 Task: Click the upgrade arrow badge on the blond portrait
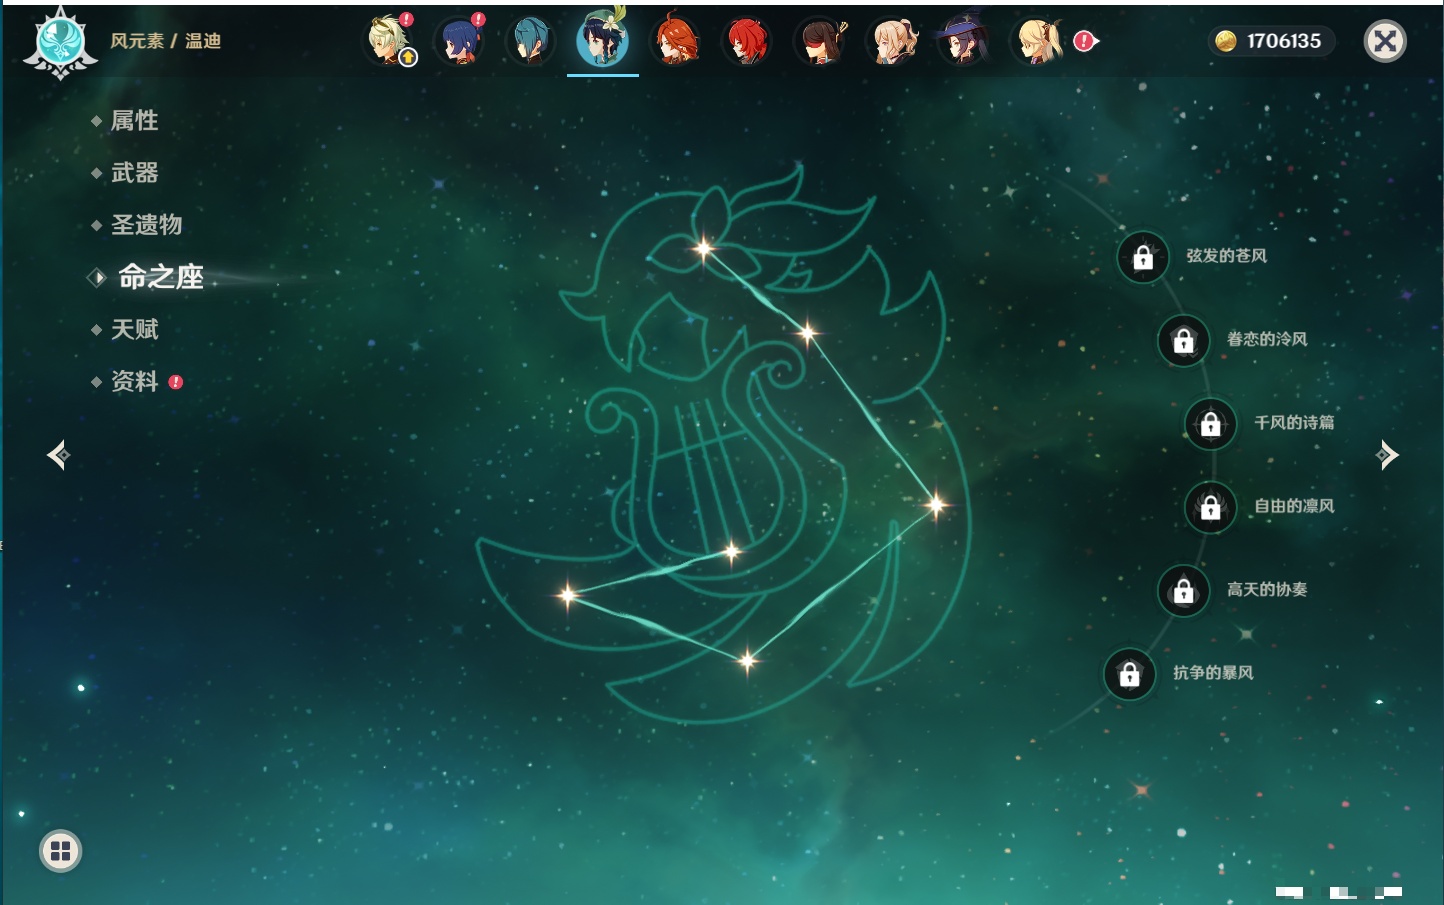408,58
